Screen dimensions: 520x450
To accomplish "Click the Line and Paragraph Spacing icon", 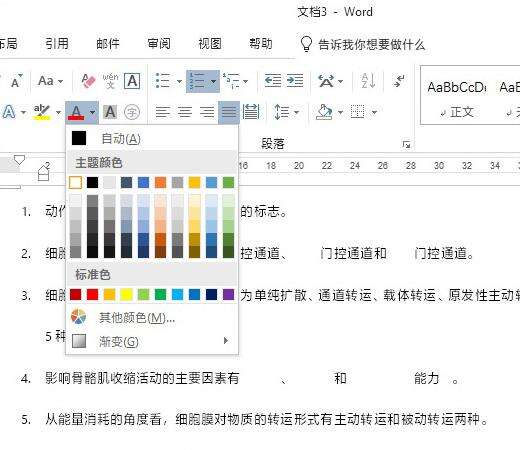I will point(282,112).
